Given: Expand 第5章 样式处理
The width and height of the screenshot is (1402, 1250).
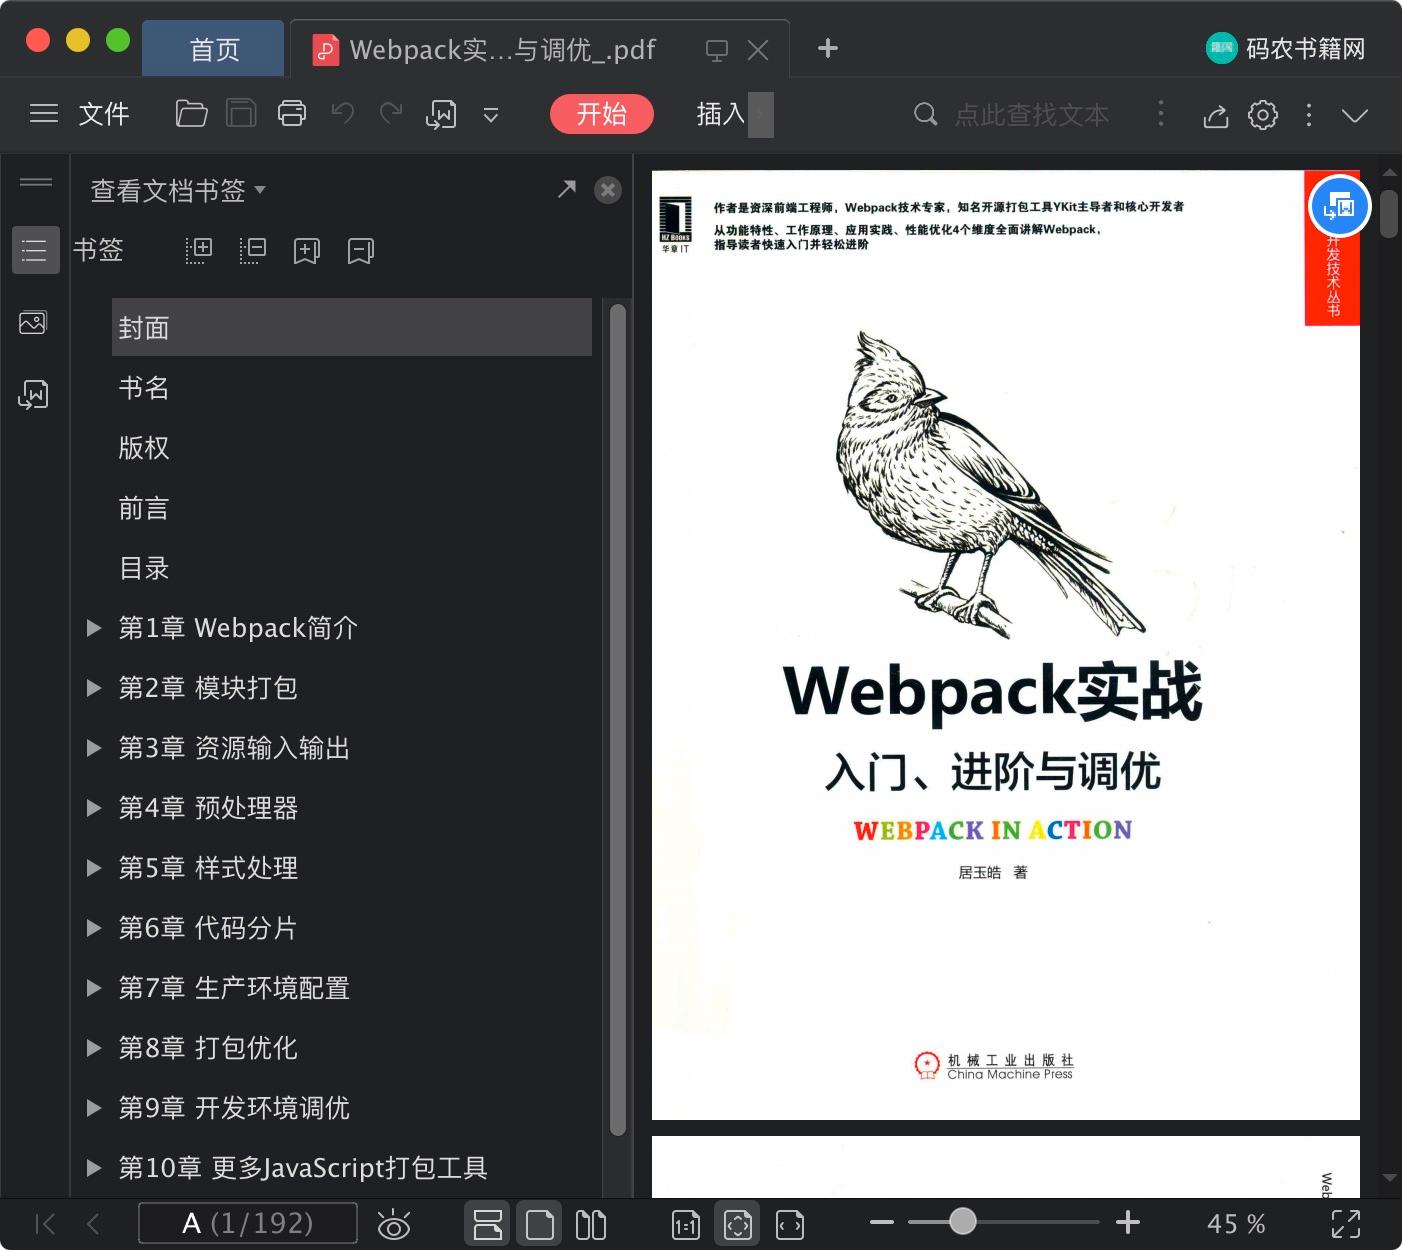Looking at the screenshot, I should (x=94, y=868).
